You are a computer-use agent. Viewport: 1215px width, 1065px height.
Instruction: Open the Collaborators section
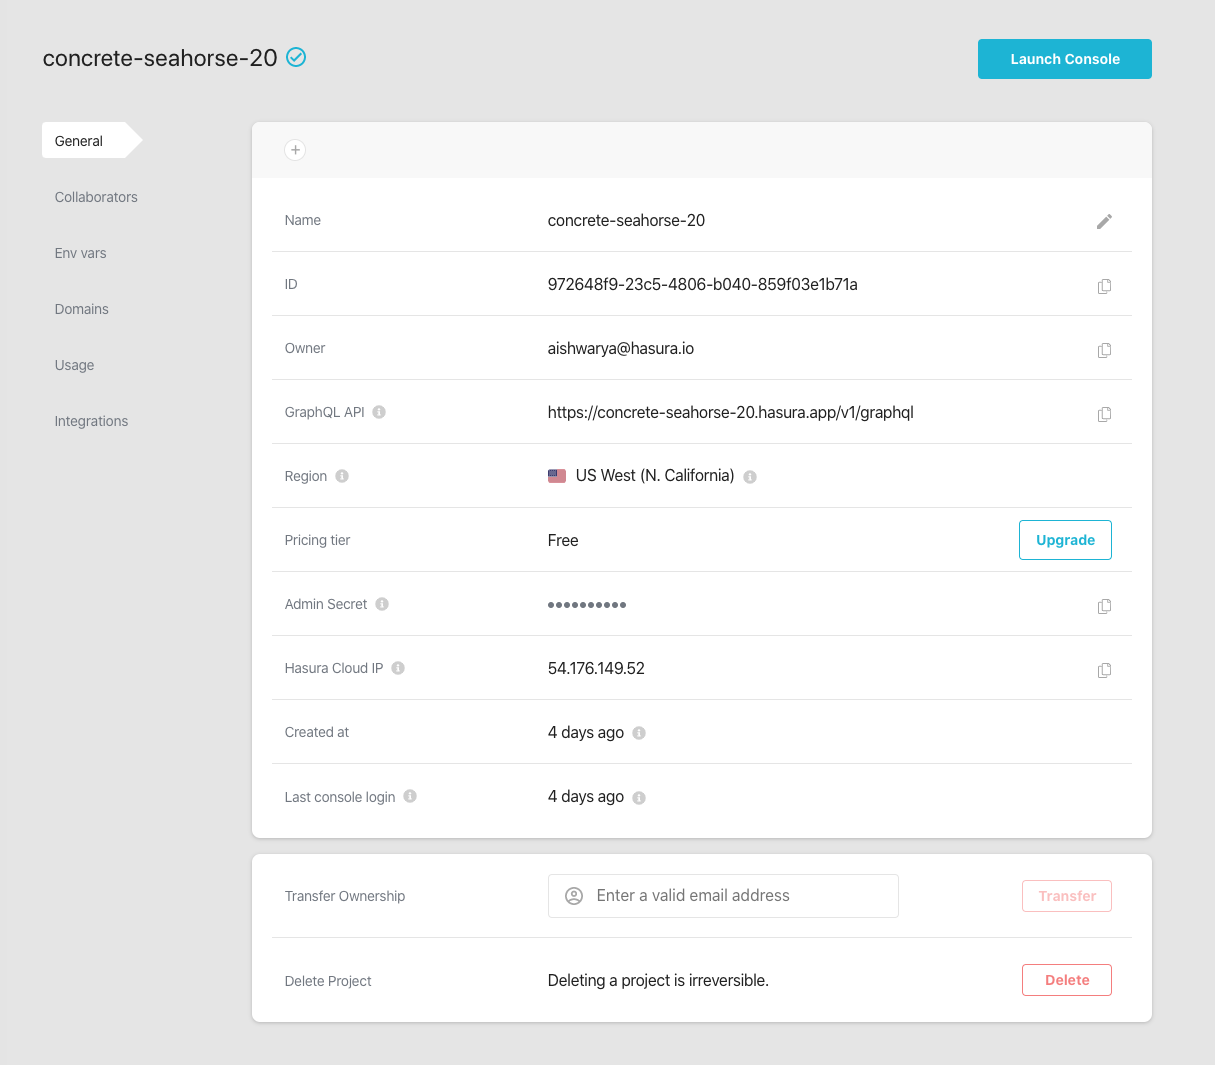pyautogui.click(x=96, y=197)
